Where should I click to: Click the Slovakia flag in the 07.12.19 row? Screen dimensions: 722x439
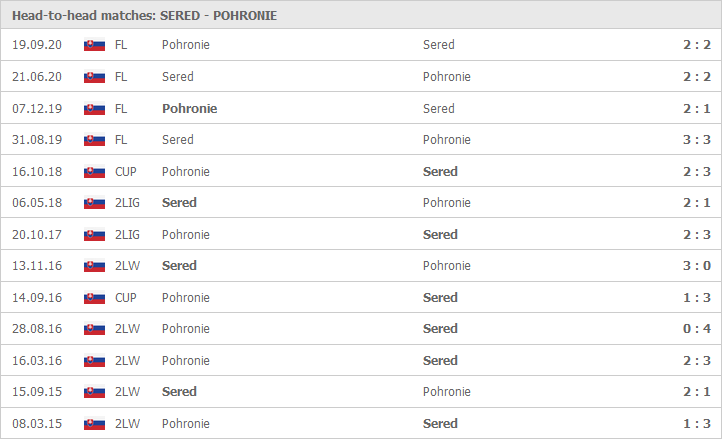94,109
